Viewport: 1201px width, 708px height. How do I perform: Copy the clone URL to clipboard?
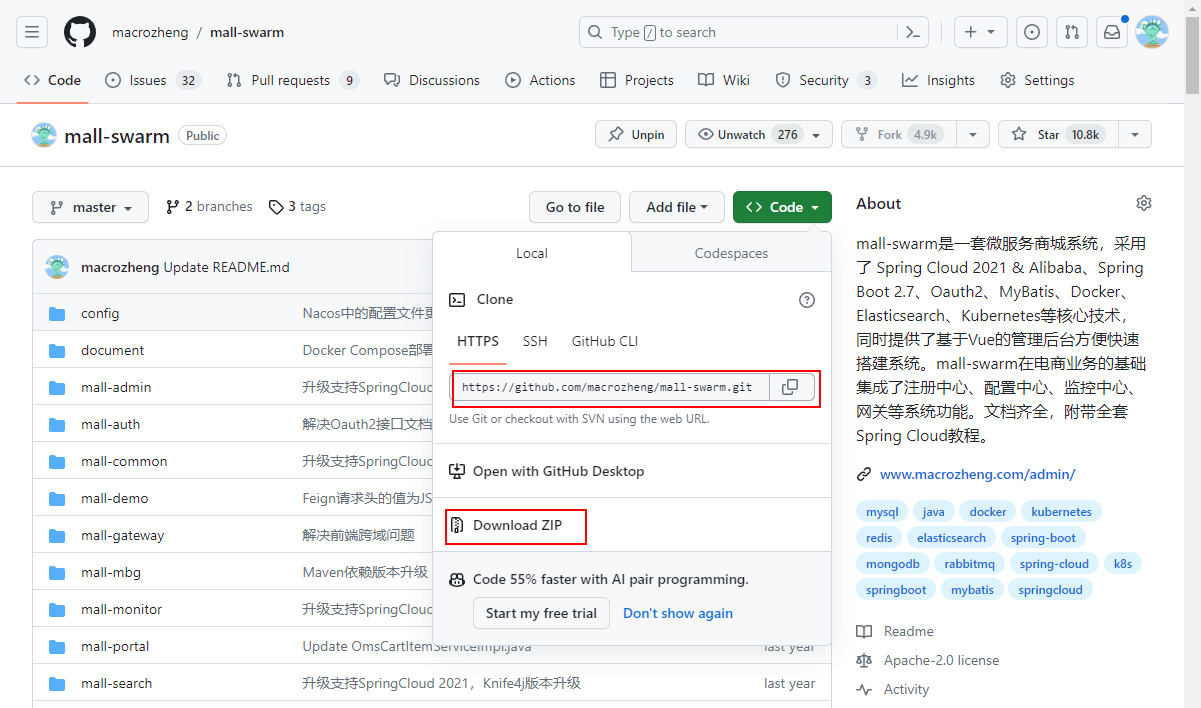point(790,387)
